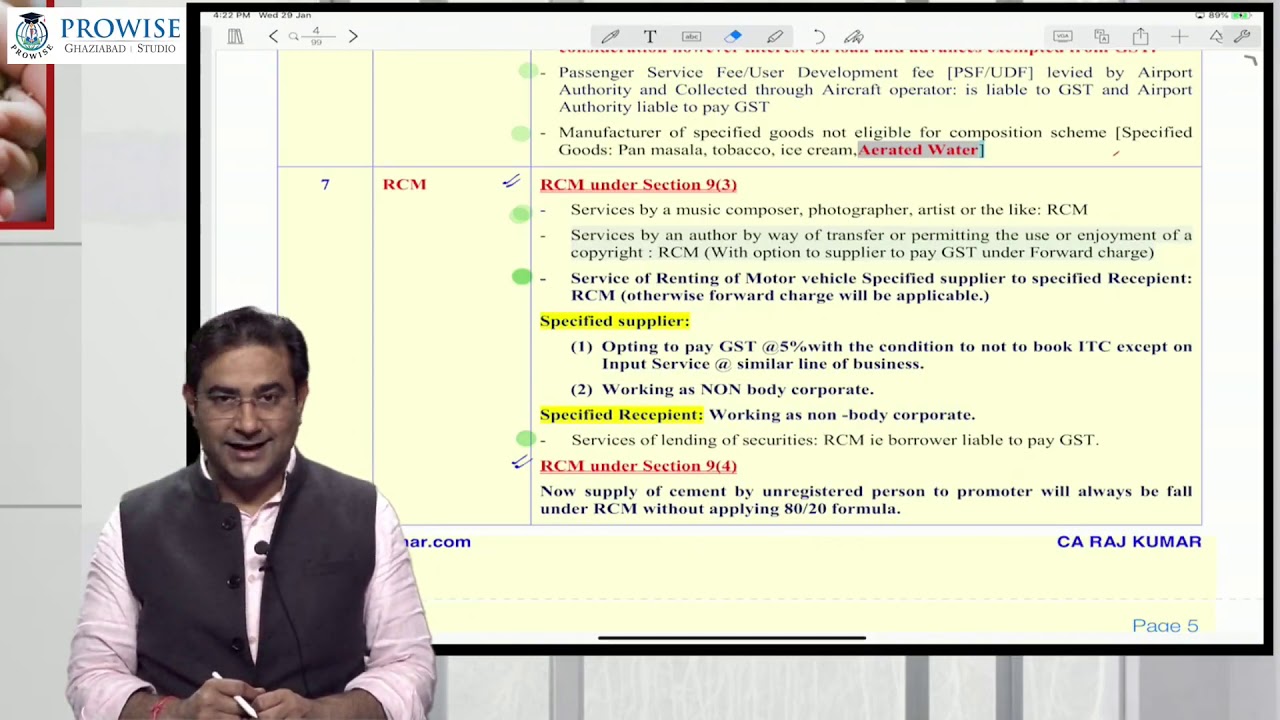Image resolution: width=1280 pixels, height=720 pixels.
Task: Click row number 7 in table
Action: point(325,184)
